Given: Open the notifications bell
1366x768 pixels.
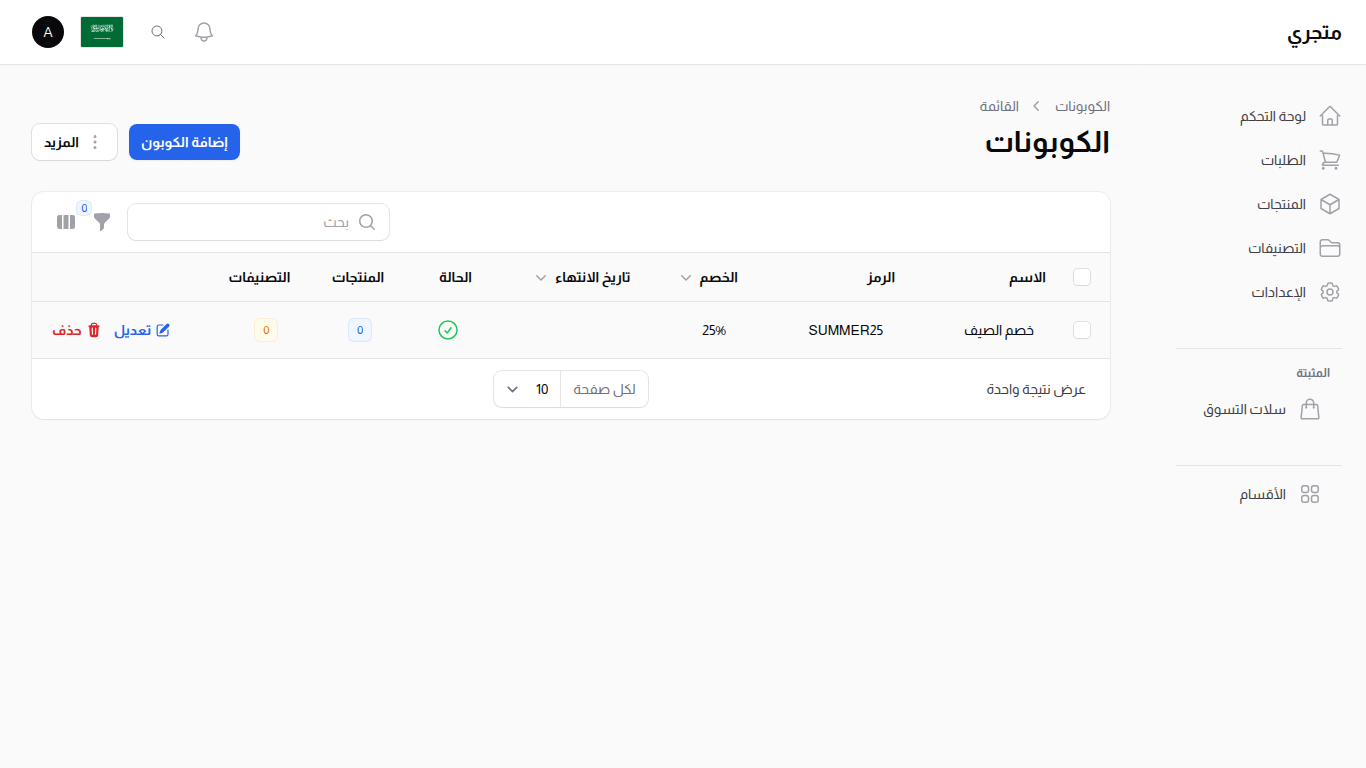Looking at the screenshot, I should pyautogui.click(x=203, y=31).
